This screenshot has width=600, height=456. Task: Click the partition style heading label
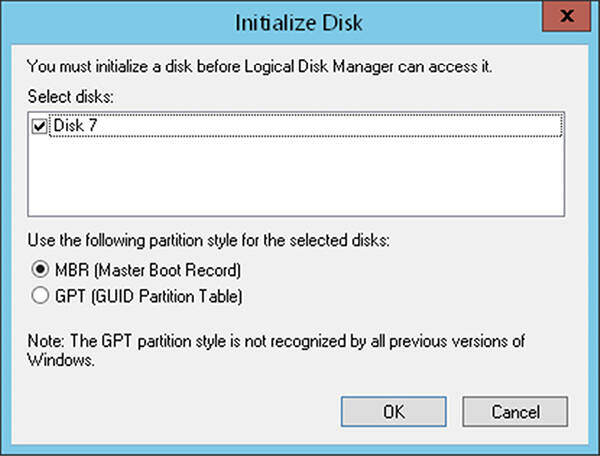coord(209,241)
